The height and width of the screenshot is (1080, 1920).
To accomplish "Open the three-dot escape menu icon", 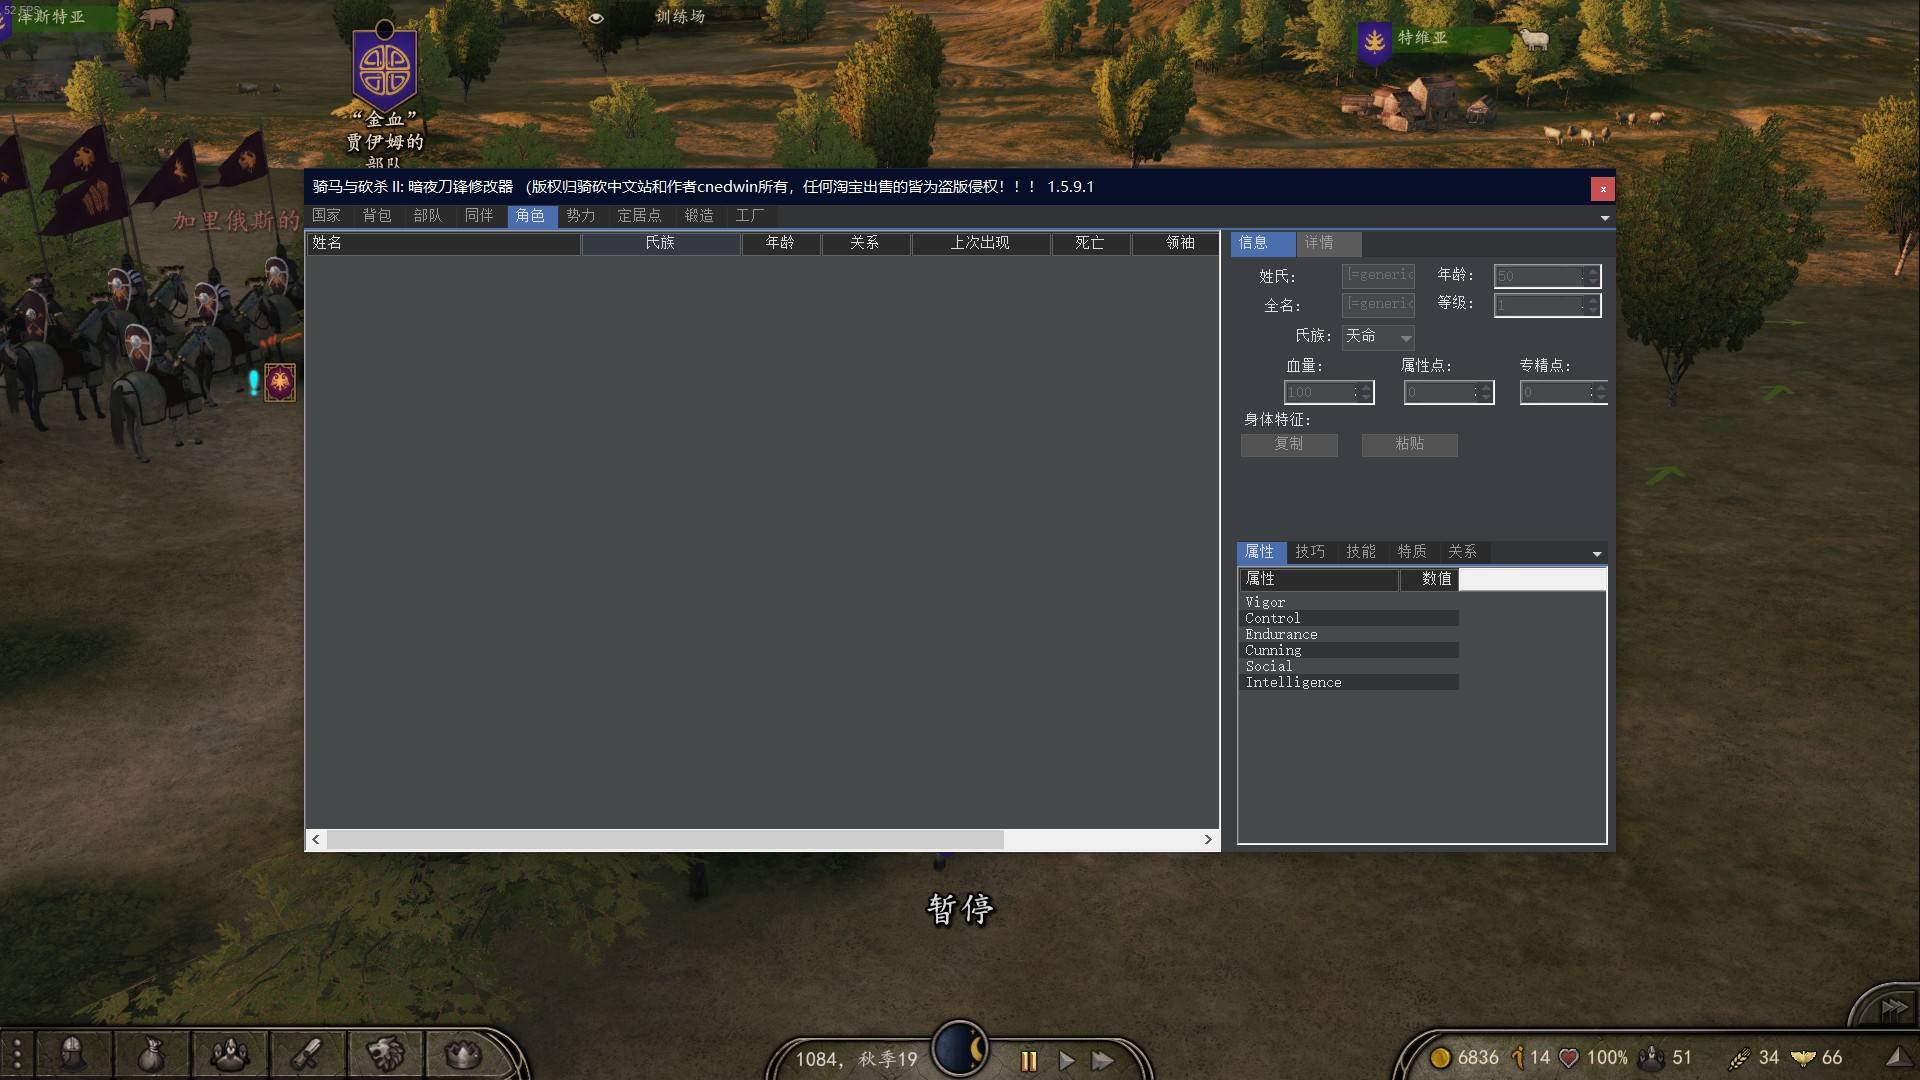I will coord(16,1056).
